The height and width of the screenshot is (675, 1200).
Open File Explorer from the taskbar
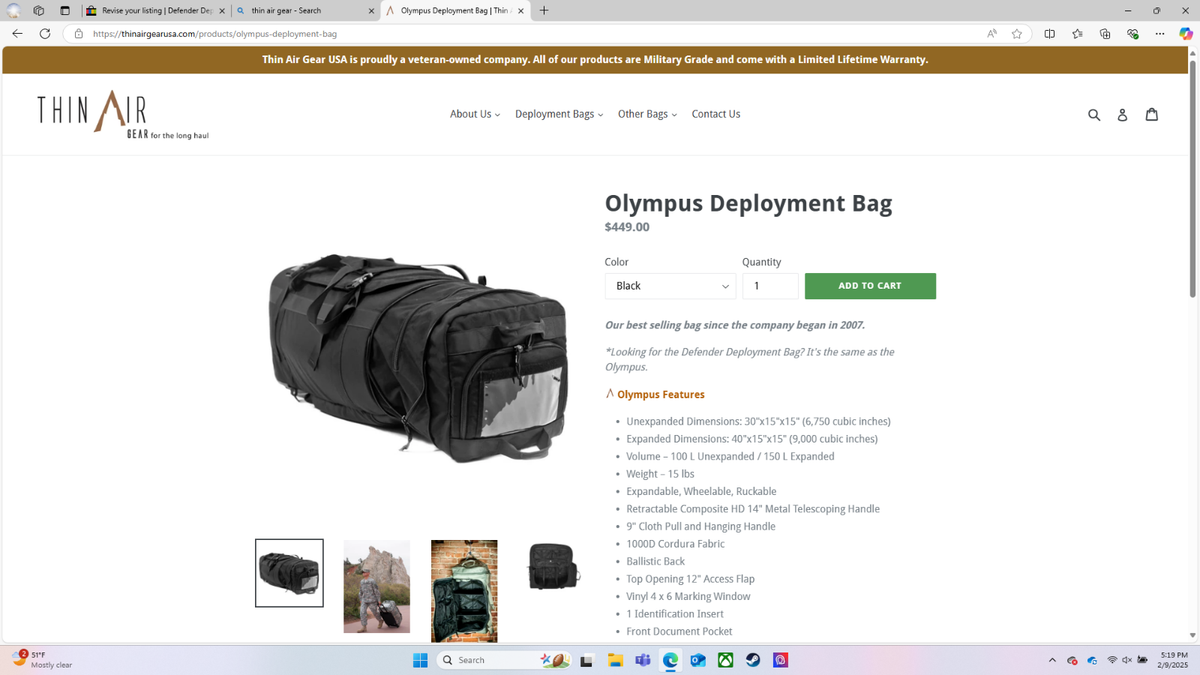click(x=615, y=660)
